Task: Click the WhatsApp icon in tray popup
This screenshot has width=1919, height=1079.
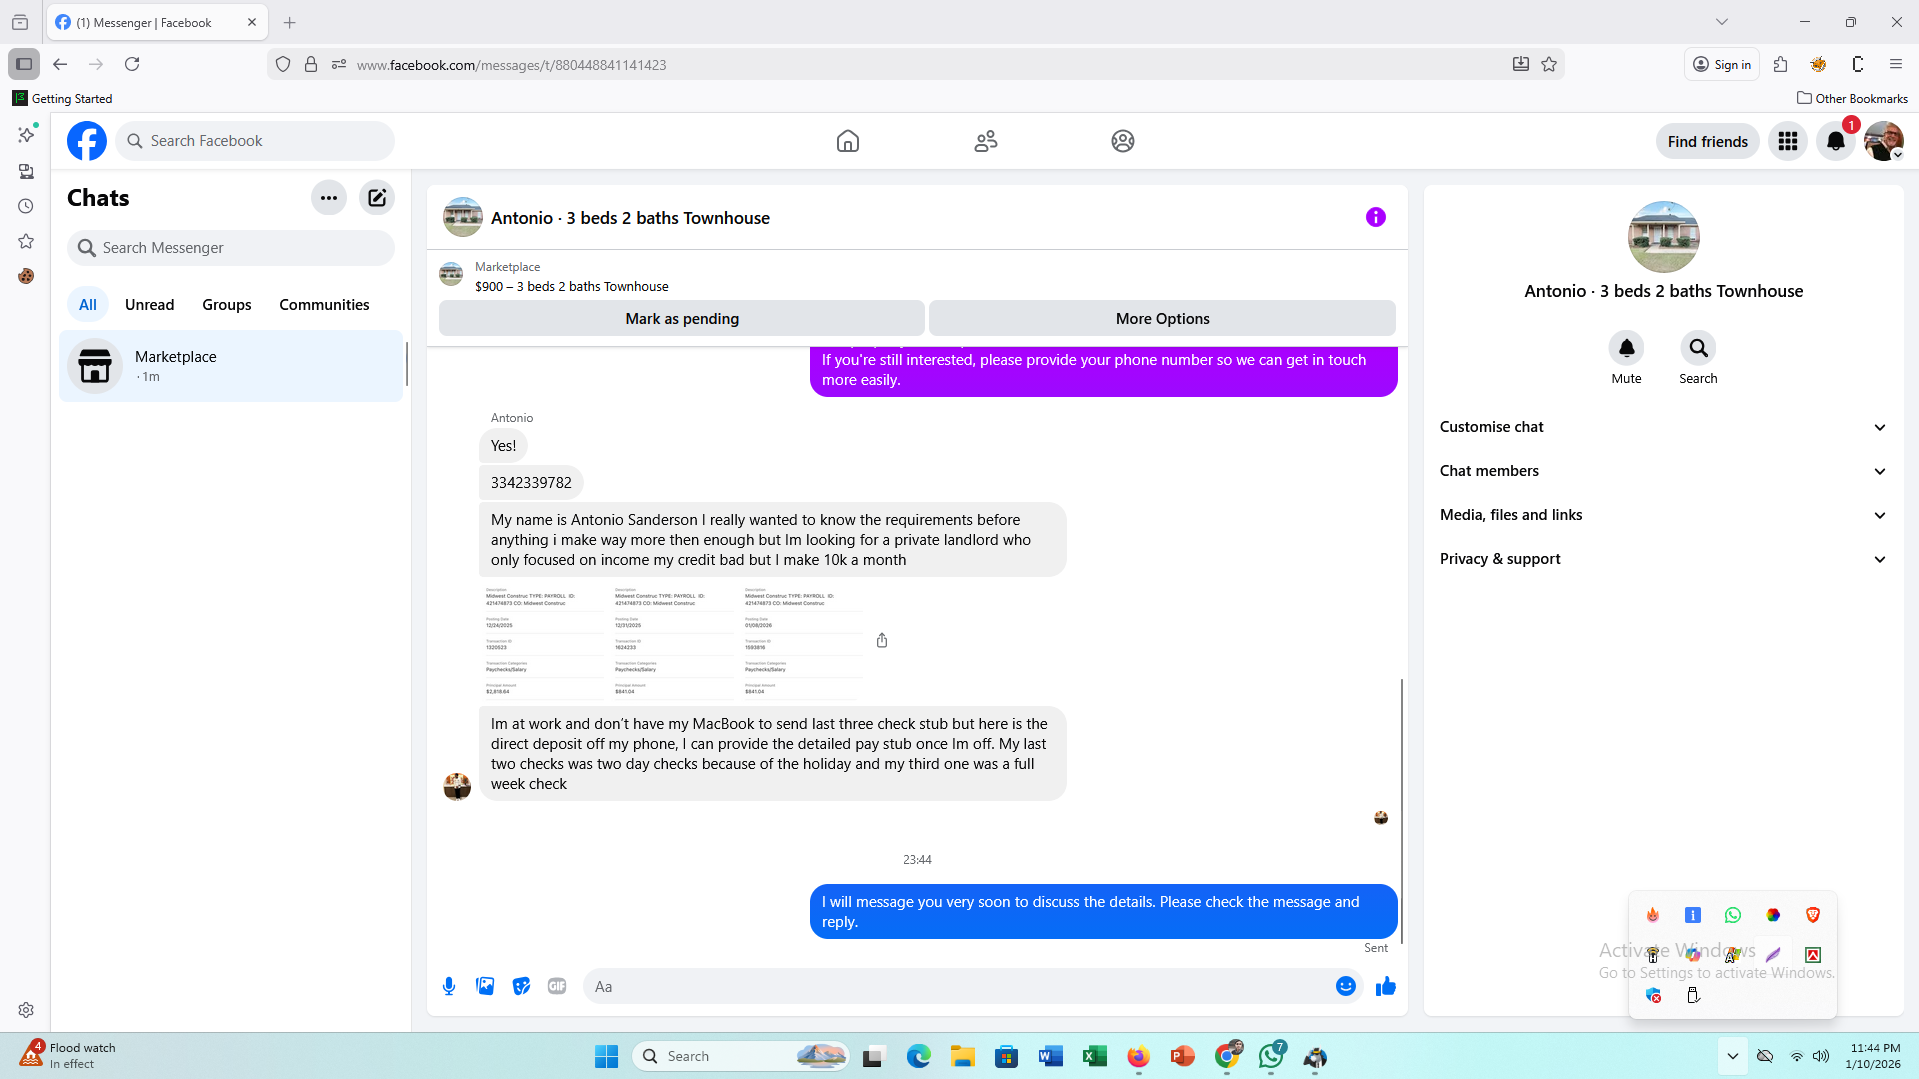Action: point(1733,915)
